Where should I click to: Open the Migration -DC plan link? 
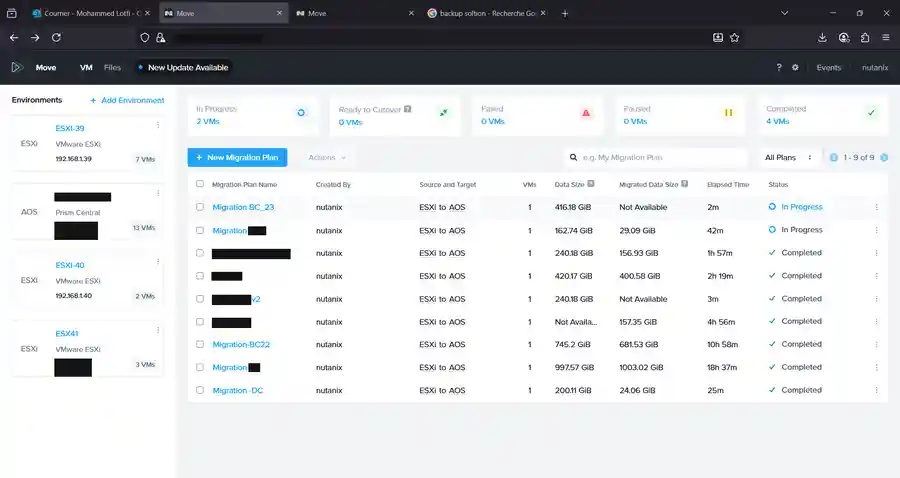pos(238,390)
